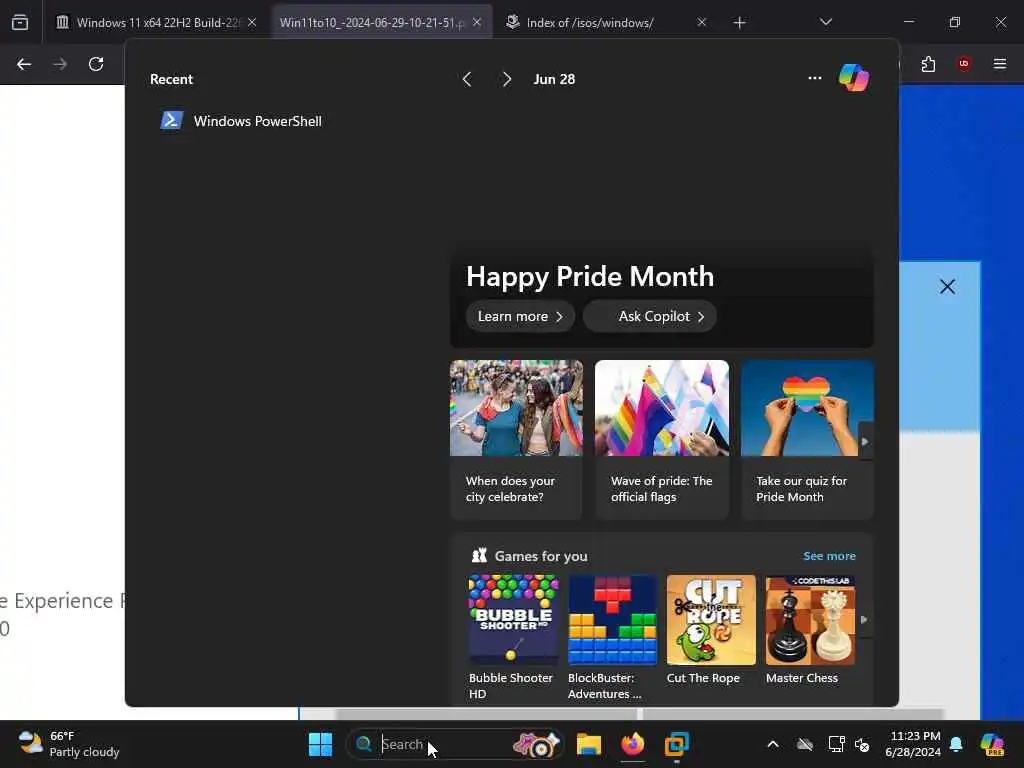Close the Windows 11 x64 22H2 tab

[252, 22]
